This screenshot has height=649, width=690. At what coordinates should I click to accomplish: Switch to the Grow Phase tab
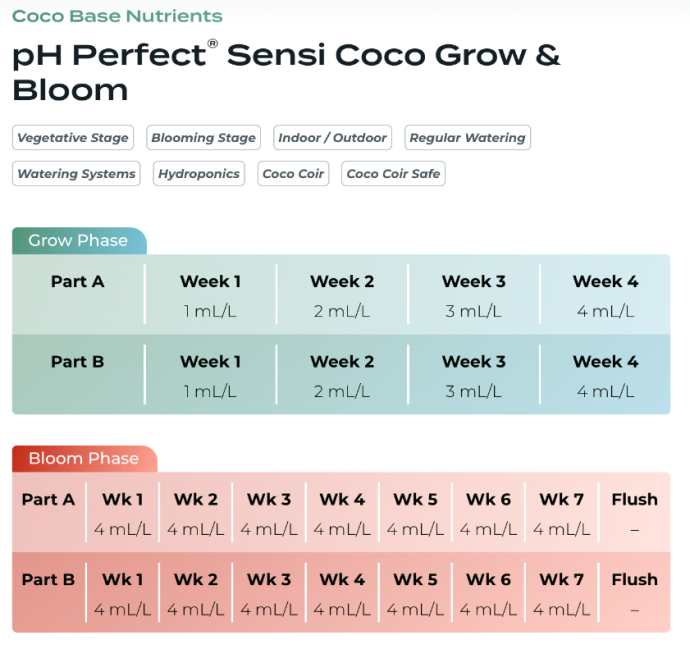[78, 241]
